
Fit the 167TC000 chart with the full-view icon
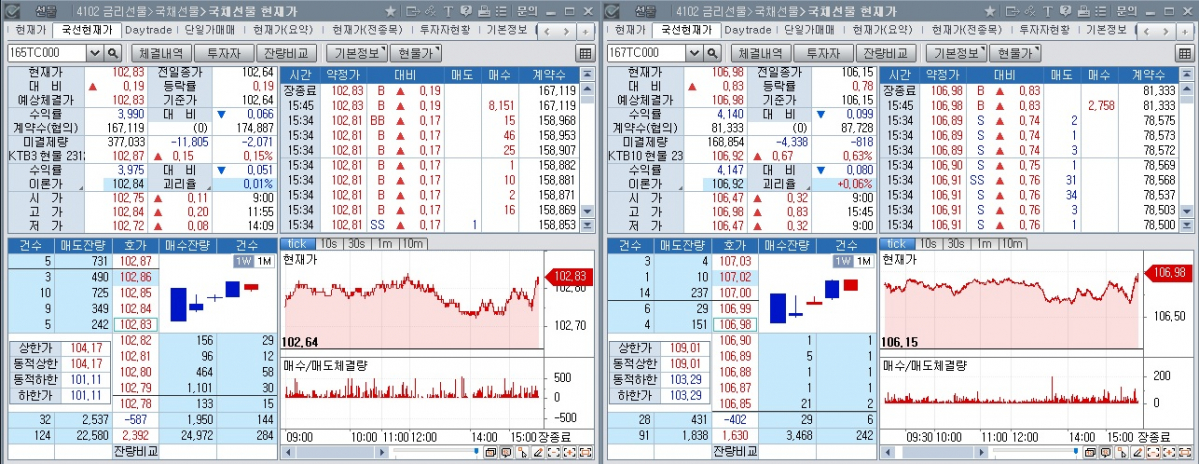point(1184,453)
